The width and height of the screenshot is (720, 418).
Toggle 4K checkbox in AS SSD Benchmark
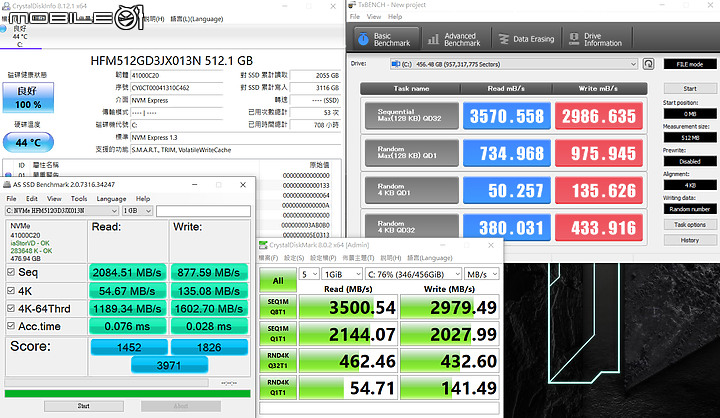pyautogui.click(x=11, y=290)
